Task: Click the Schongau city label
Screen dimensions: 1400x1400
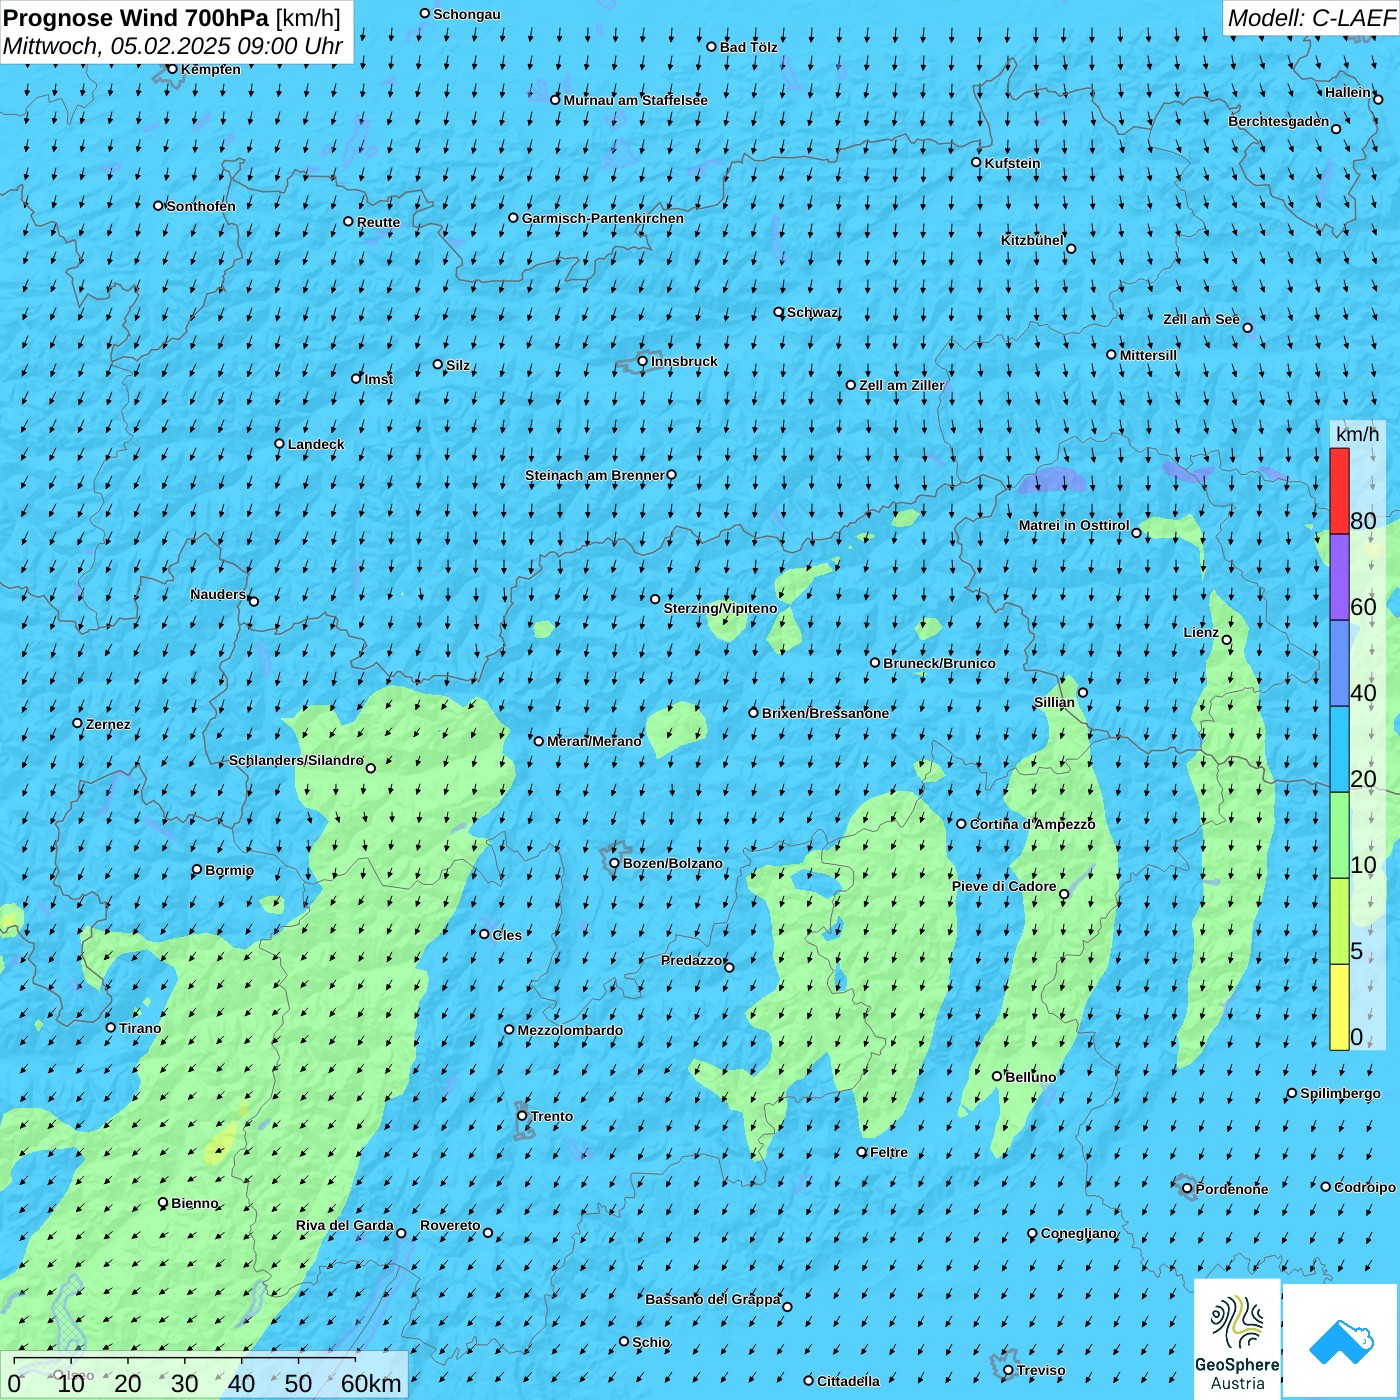Action: click(x=467, y=14)
